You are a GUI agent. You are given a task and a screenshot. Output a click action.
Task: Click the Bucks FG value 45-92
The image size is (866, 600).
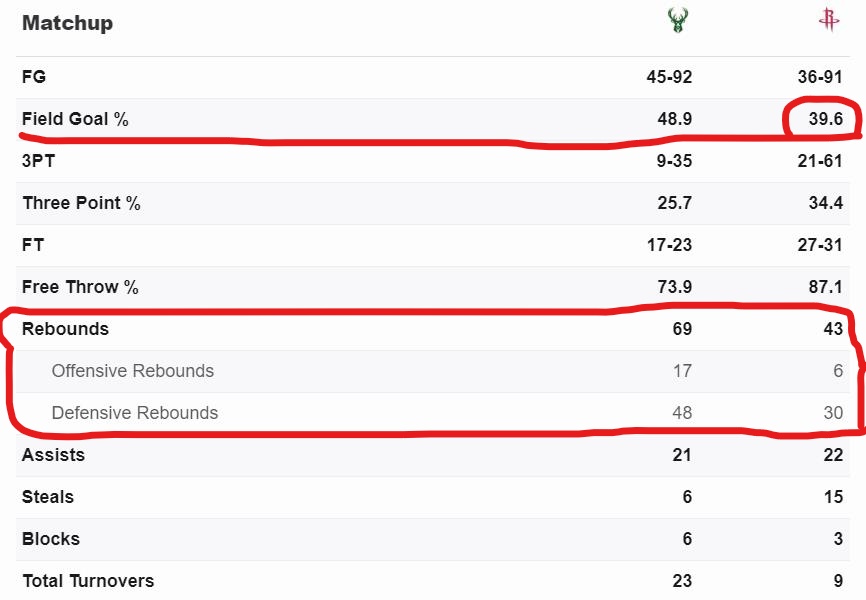click(669, 77)
